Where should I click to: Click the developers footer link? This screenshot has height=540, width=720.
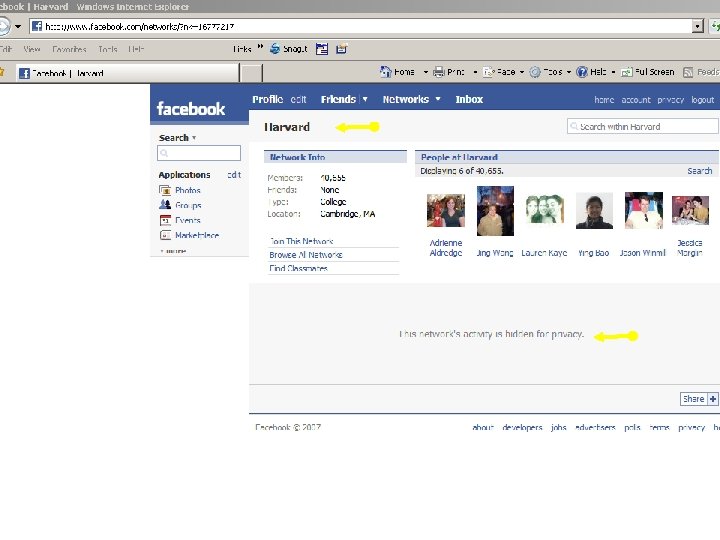click(522, 428)
